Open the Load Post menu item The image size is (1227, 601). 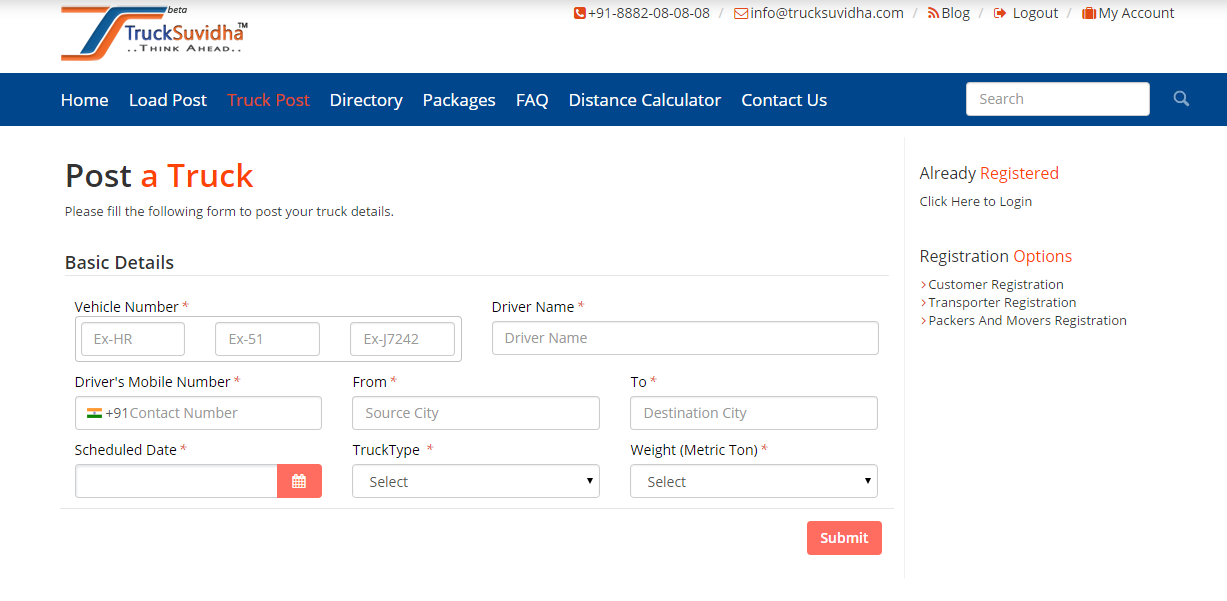(168, 100)
